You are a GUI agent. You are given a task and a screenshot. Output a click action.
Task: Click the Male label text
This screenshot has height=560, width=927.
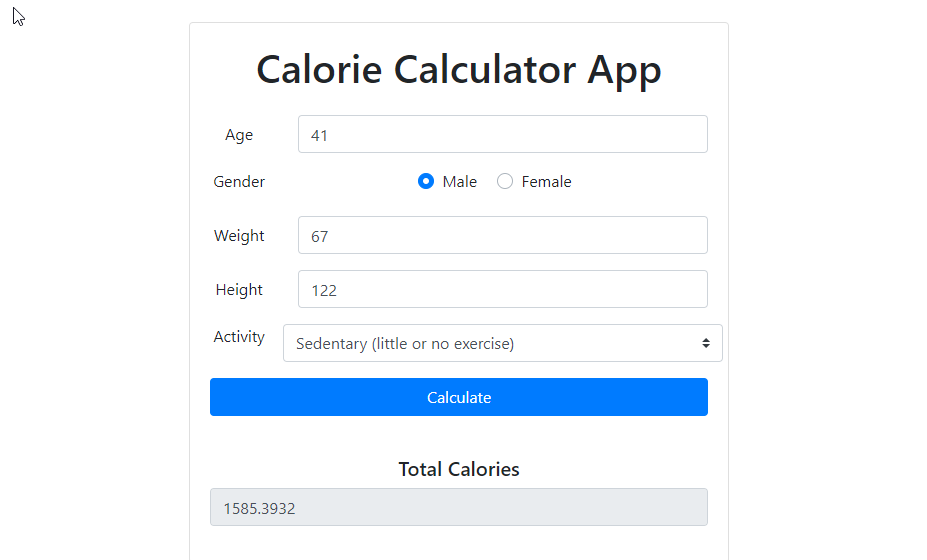(x=459, y=182)
